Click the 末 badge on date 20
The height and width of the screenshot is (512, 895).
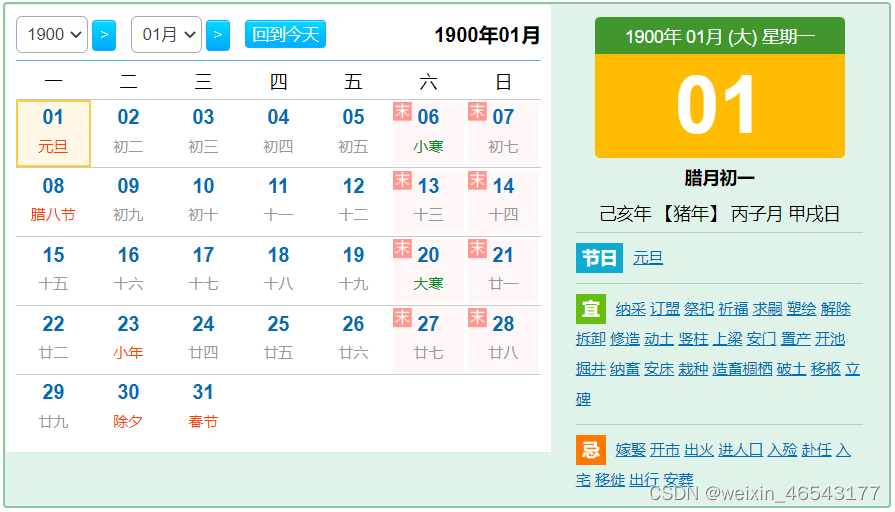click(402, 249)
